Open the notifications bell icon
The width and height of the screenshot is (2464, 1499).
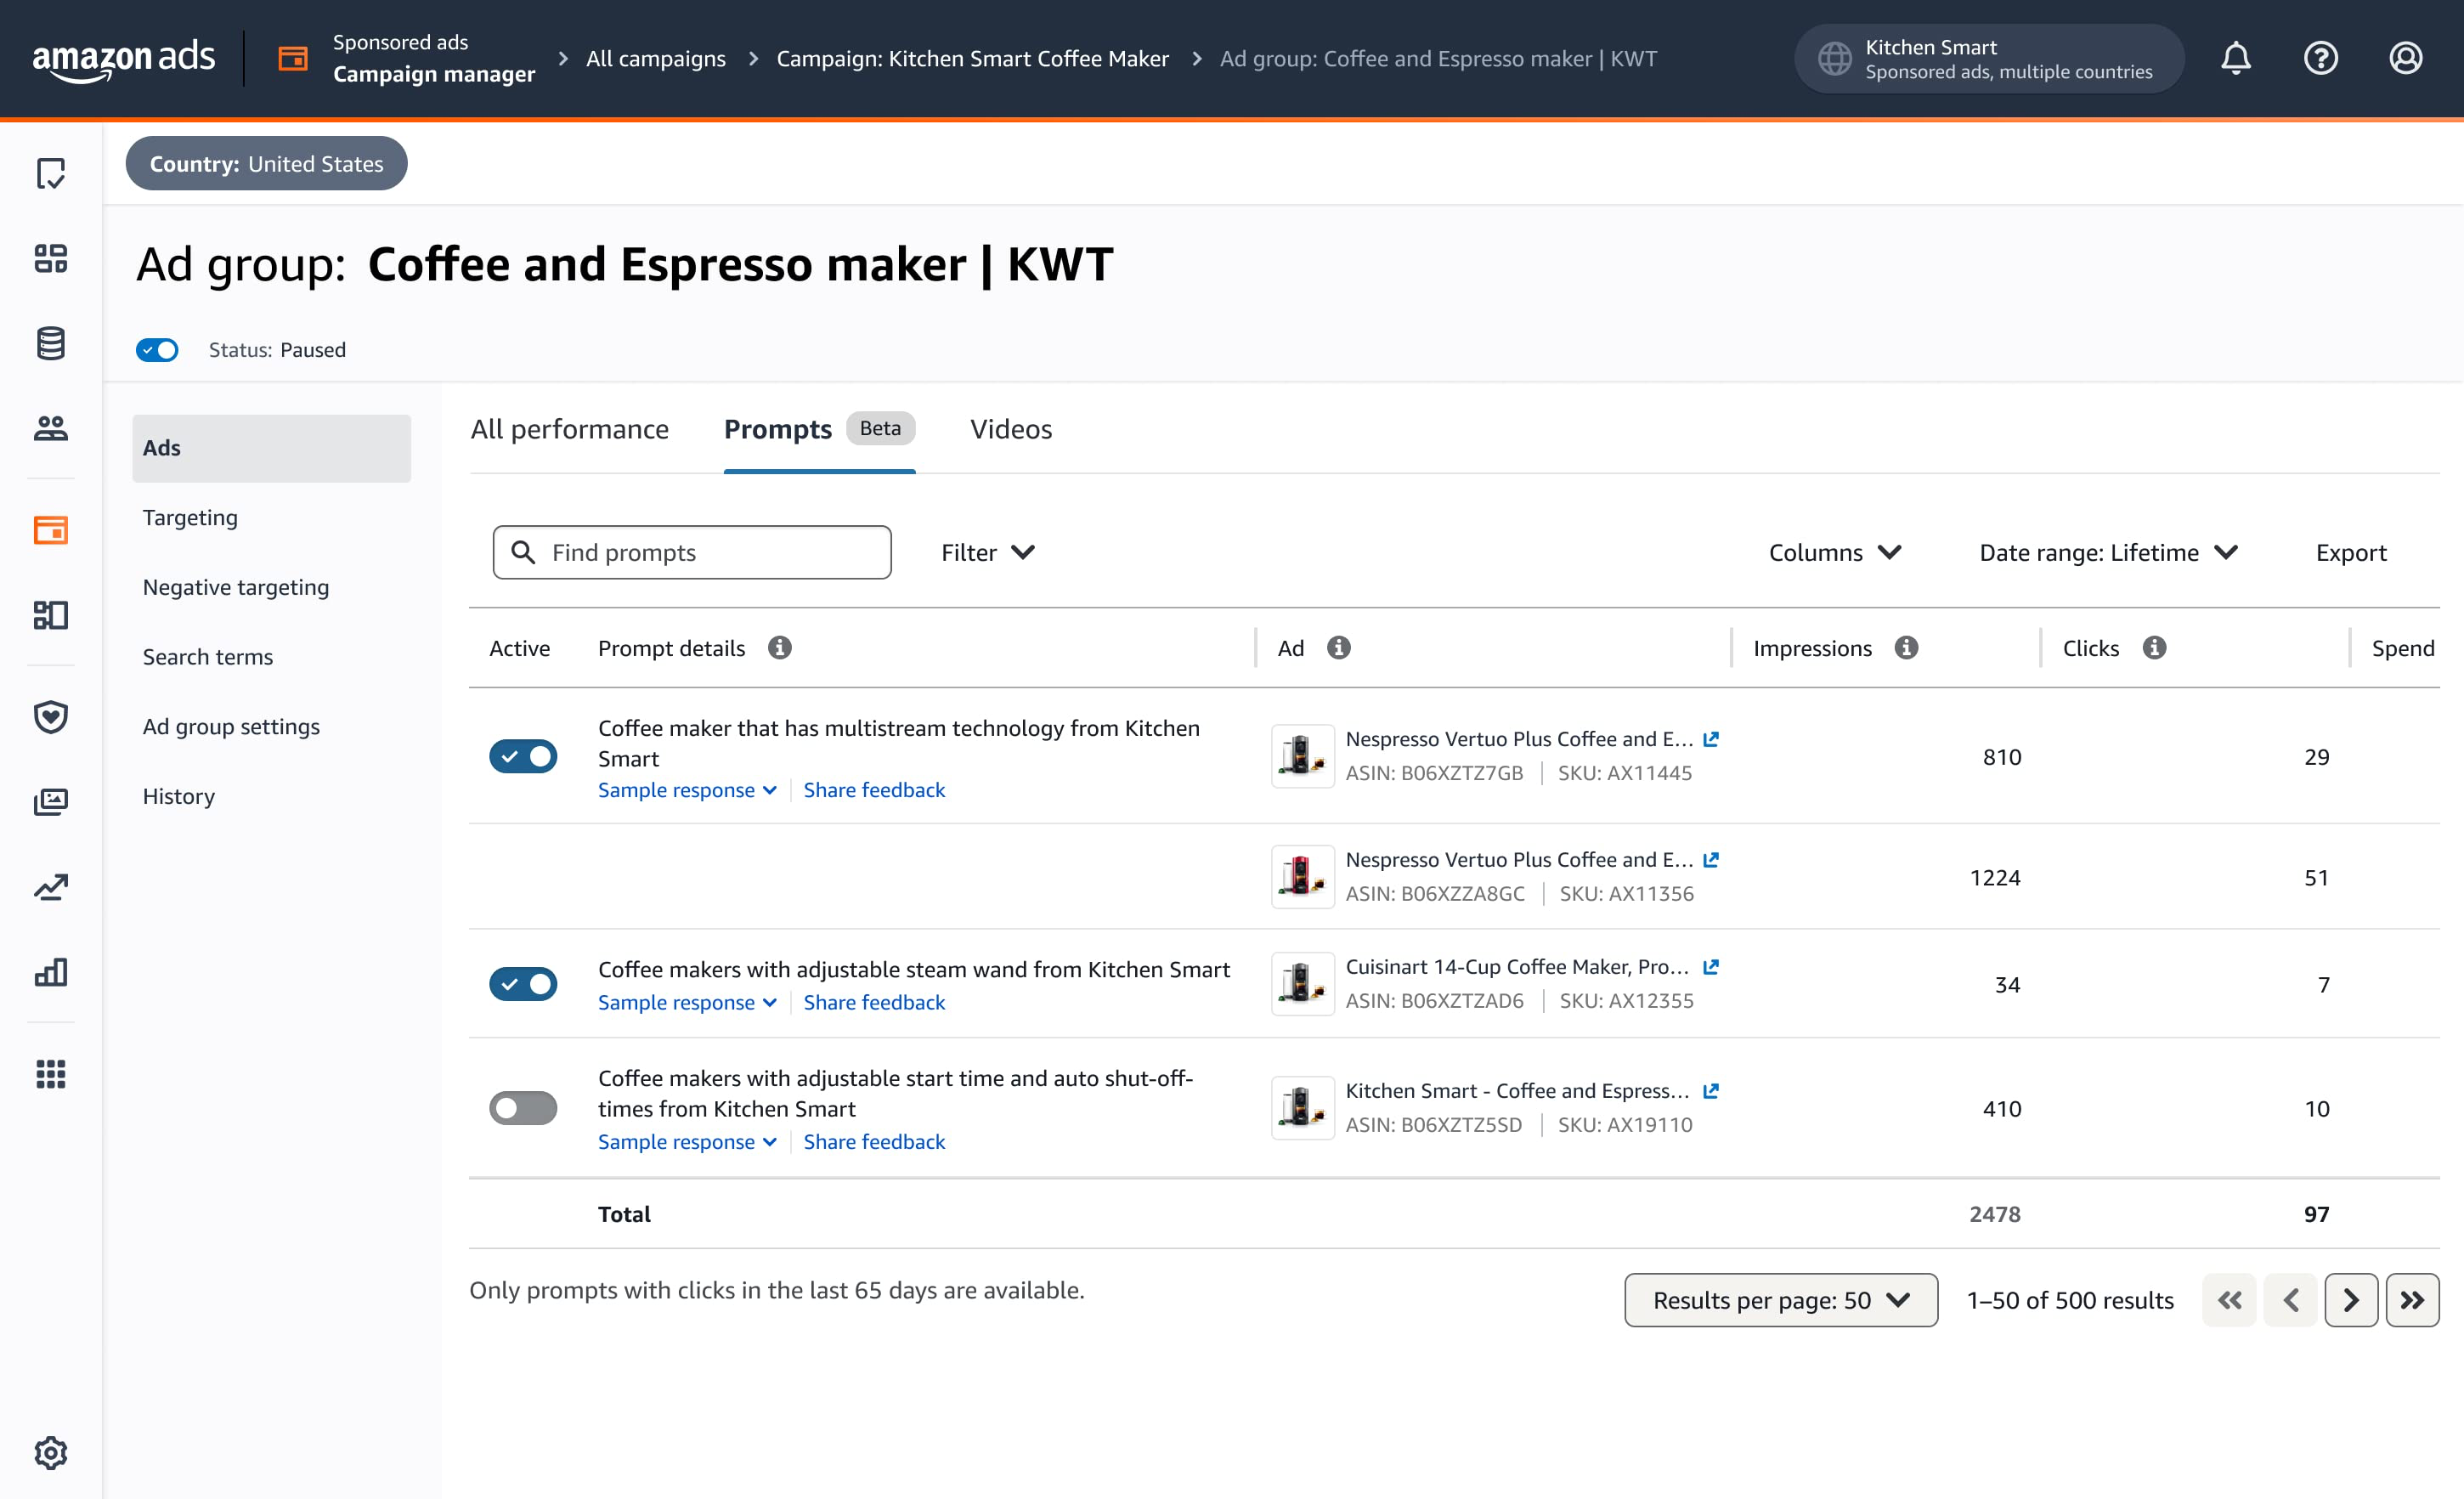(x=2235, y=58)
